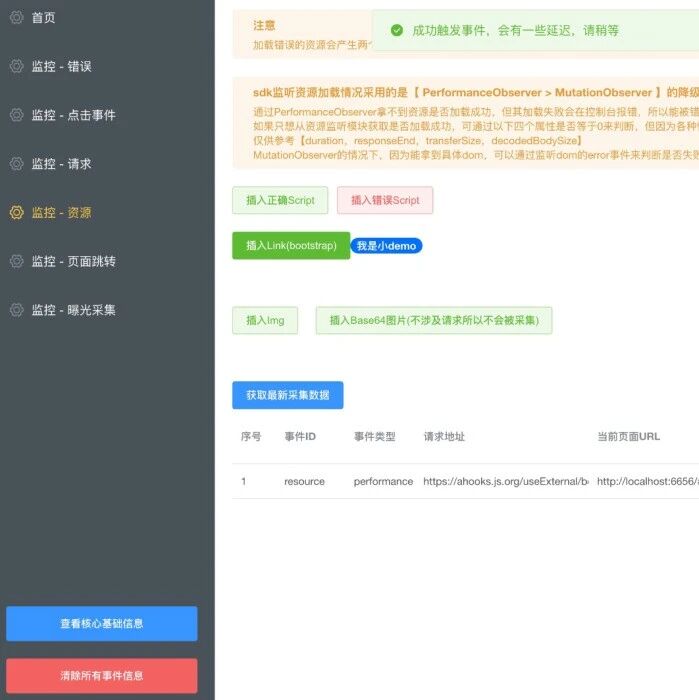Click the highlighted gear icon beside 监控 - 资源

[x=17, y=212]
